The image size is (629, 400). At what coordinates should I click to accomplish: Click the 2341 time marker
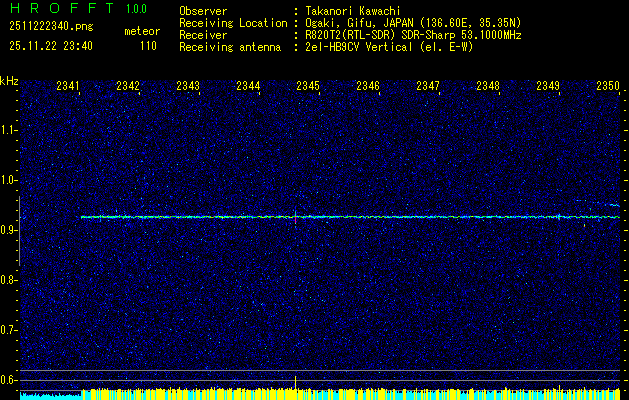(68, 85)
